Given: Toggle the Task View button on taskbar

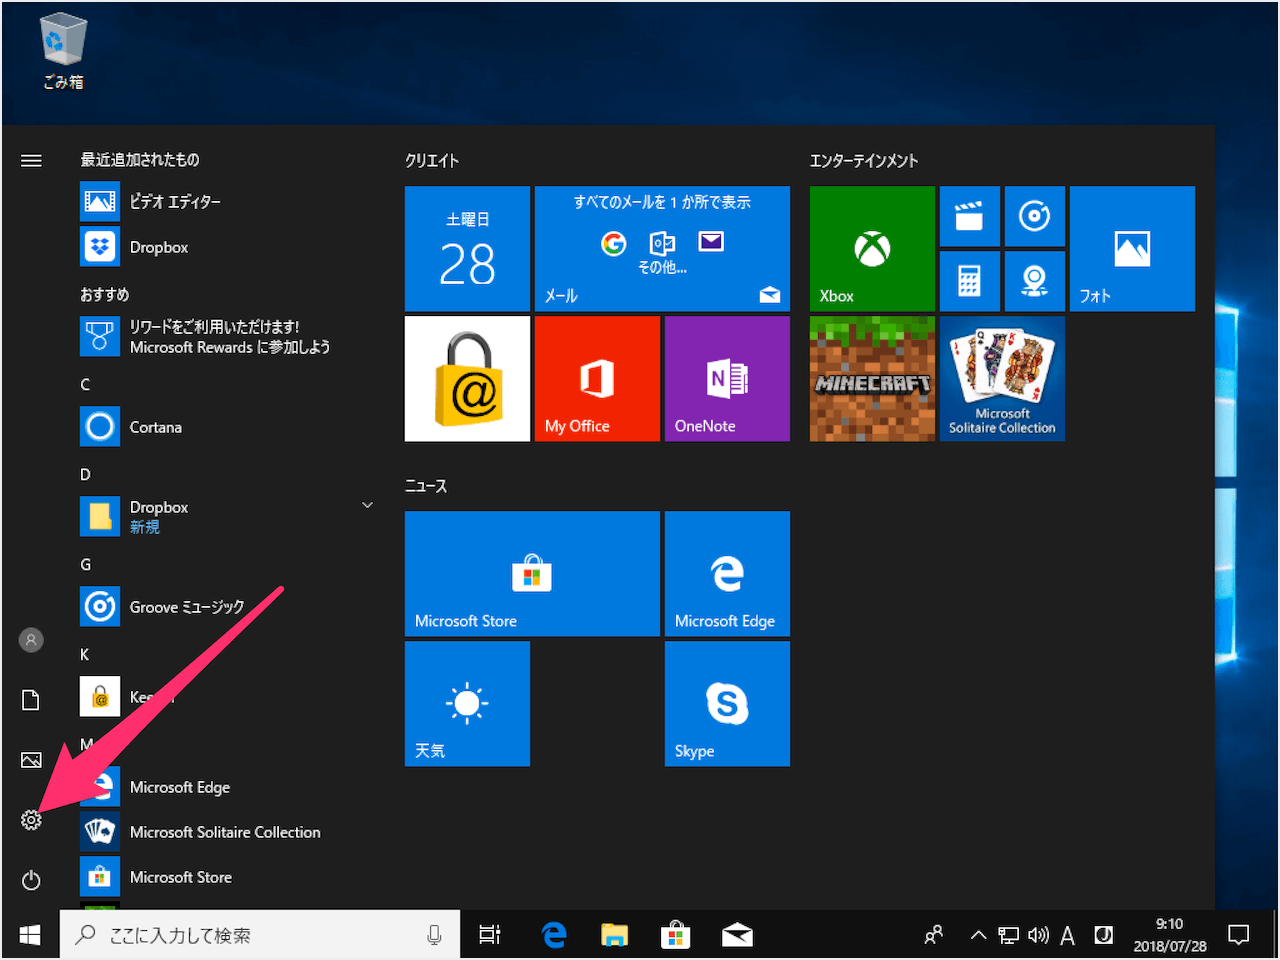Looking at the screenshot, I should pyautogui.click(x=489, y=935).
